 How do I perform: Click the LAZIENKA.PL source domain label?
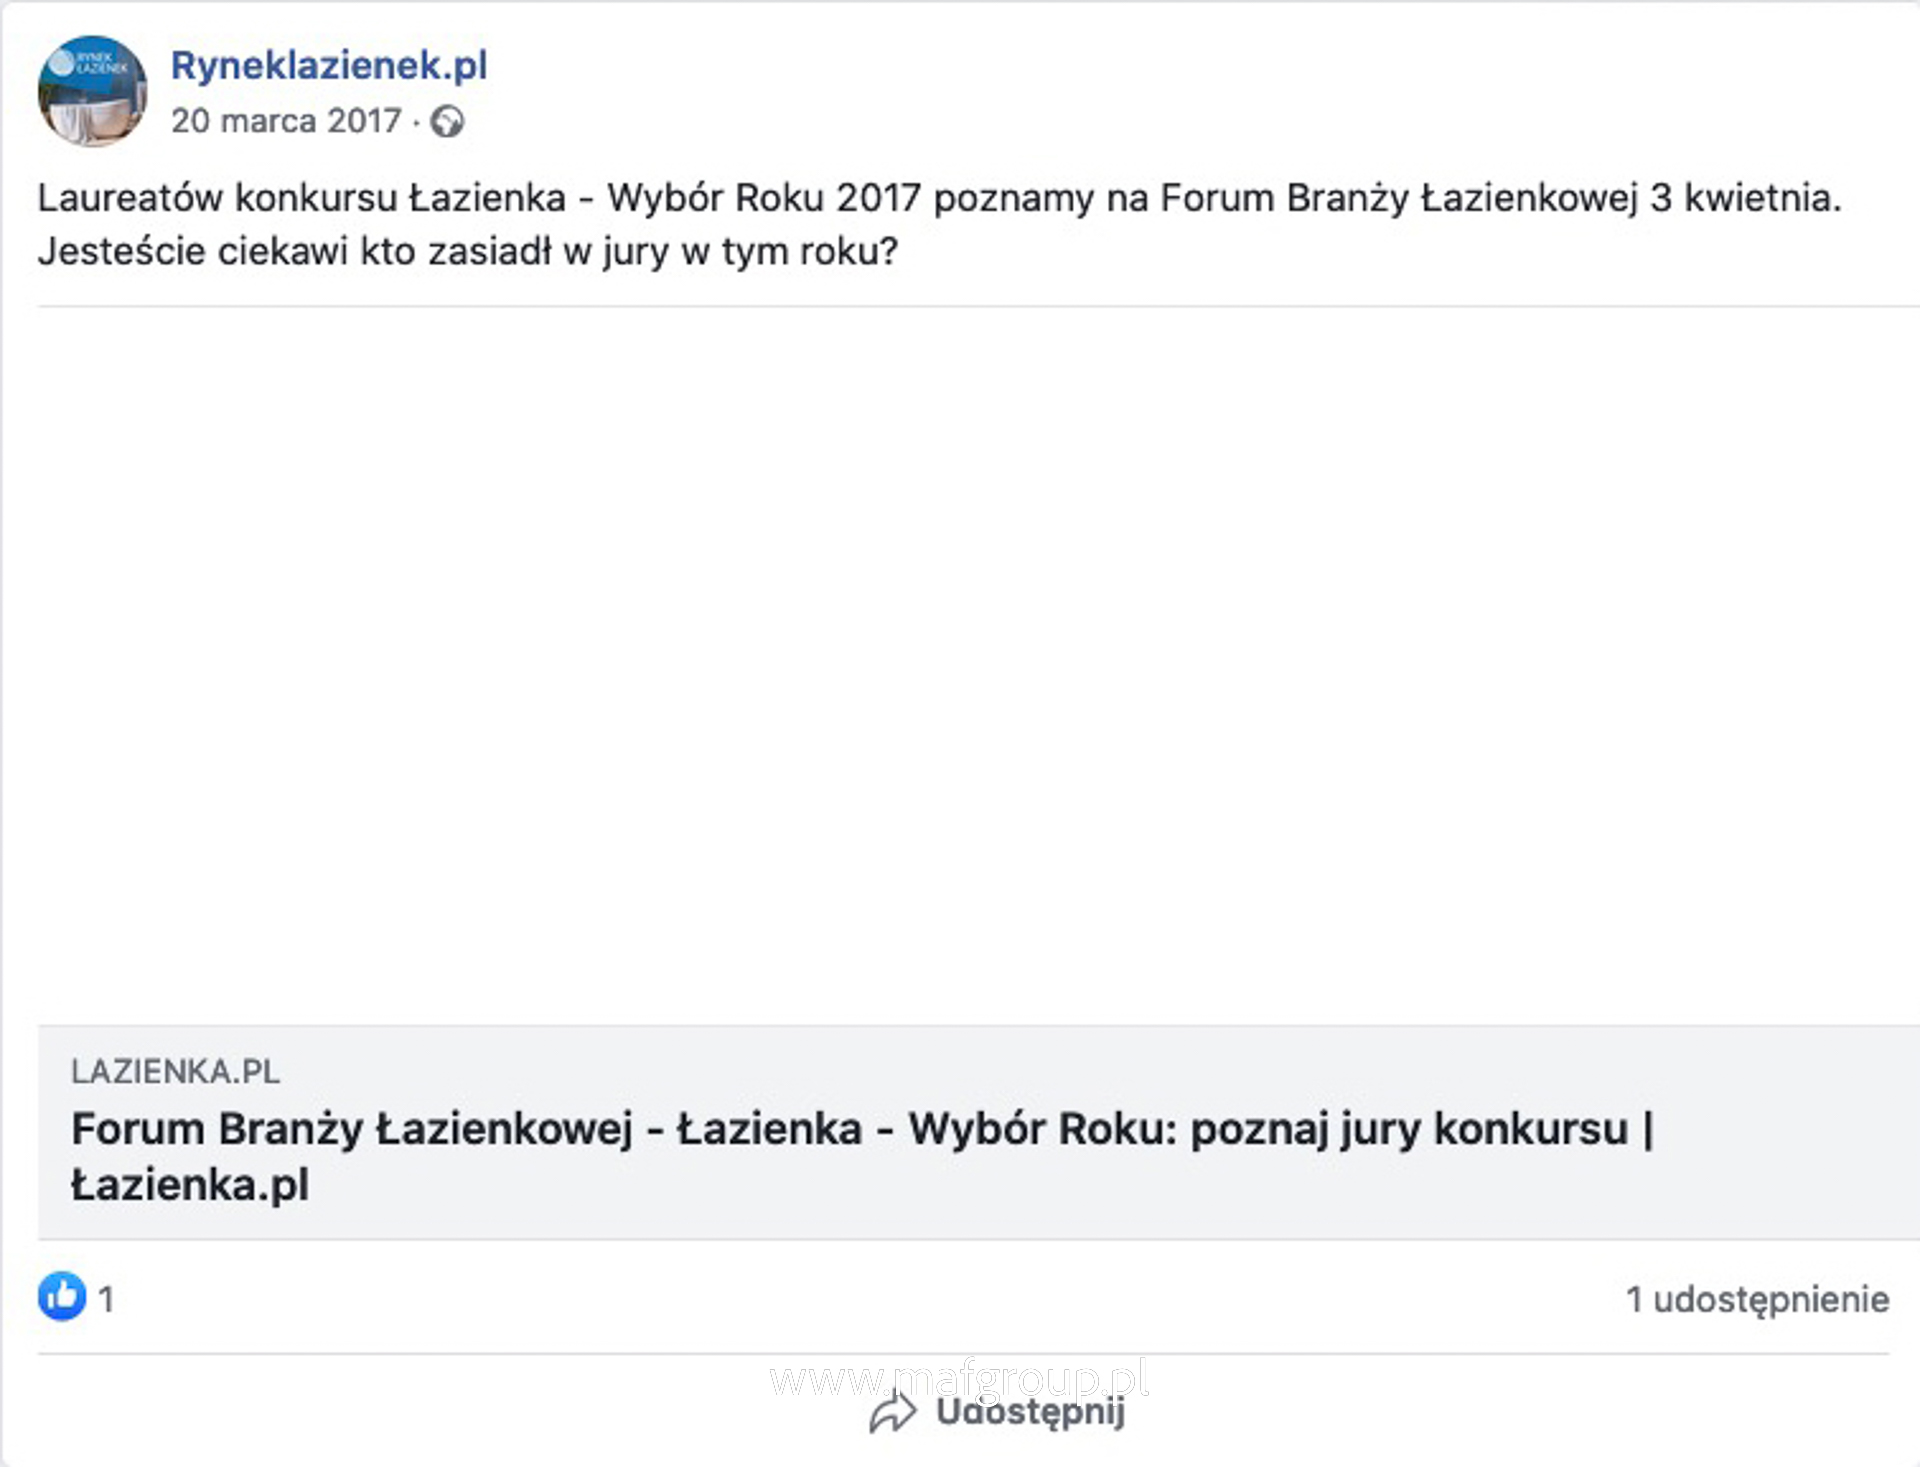(x=175, y=1072)
